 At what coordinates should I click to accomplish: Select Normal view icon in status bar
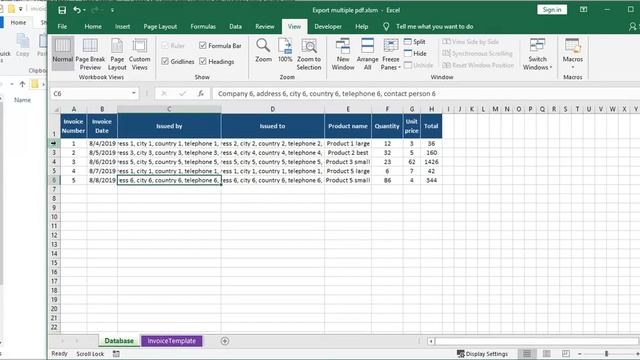(x=527, y=354)
